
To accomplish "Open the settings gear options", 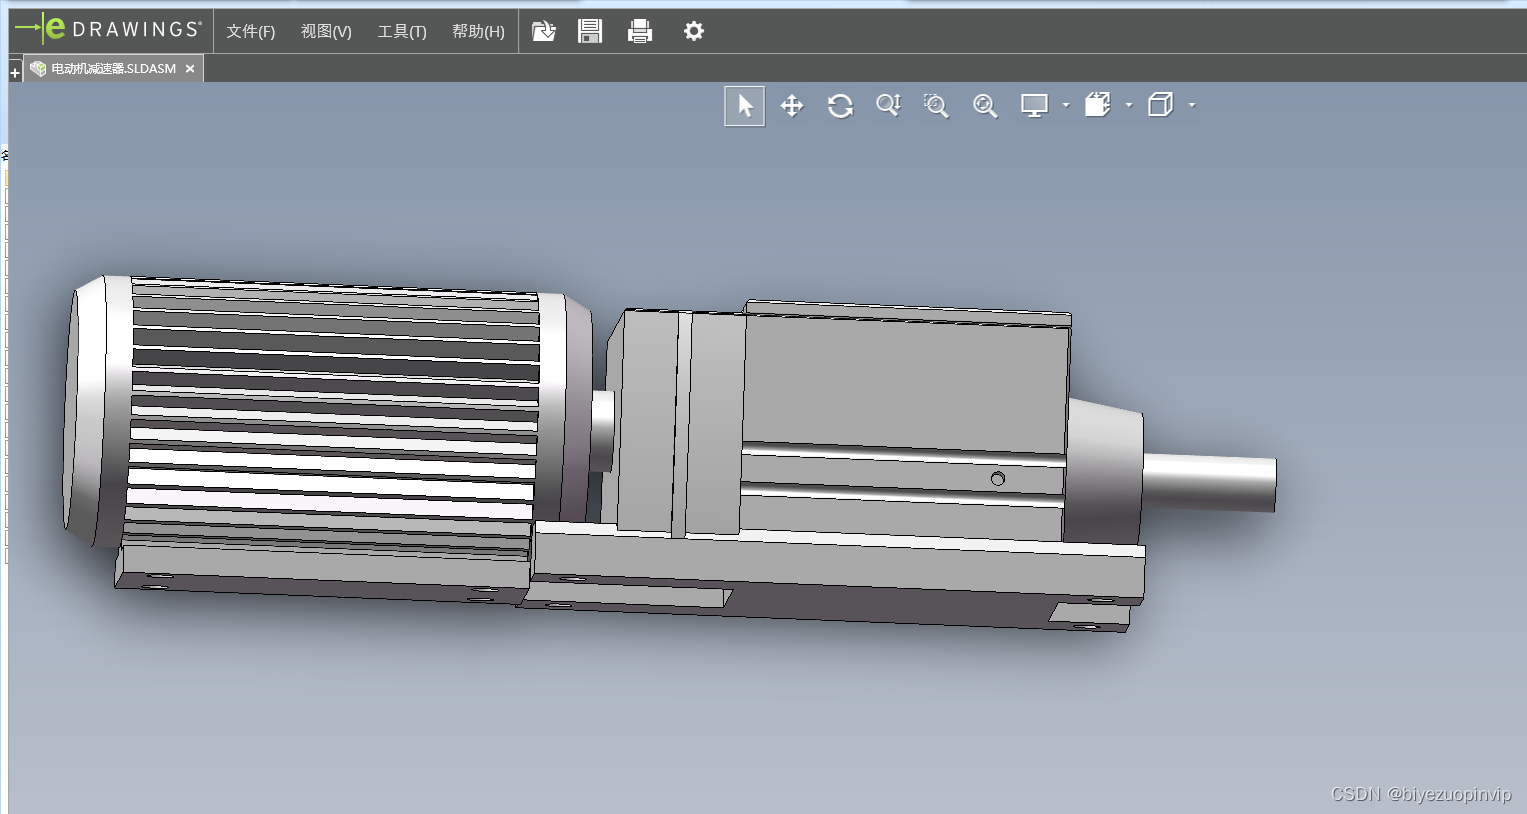I will [x=693, y=31].
